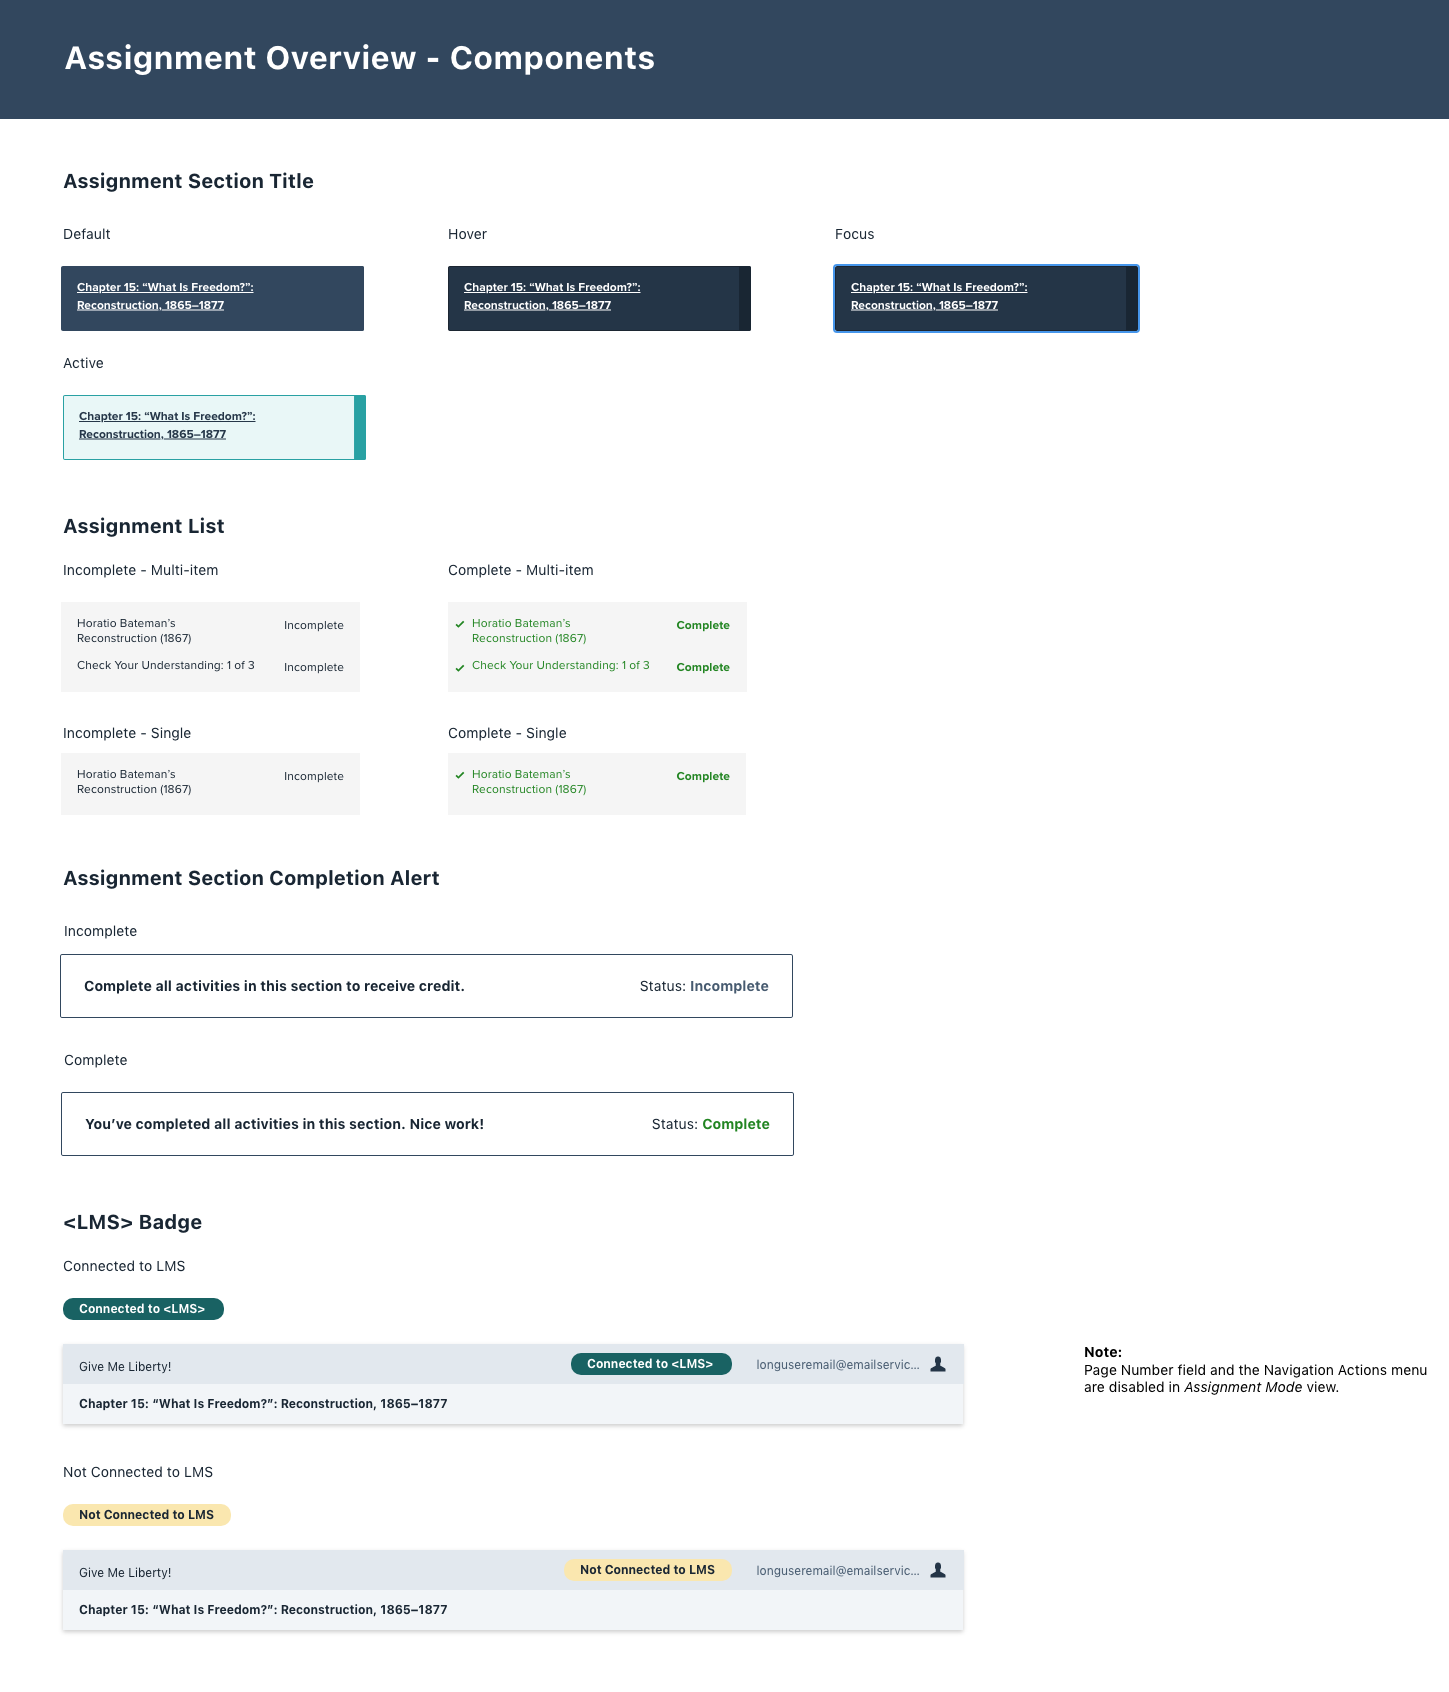This screenshot has width=1449, height=1692.
Task: Click 'Complete all activities in this section' alert text
Action: pyautogui.click(x=274, y=986)
